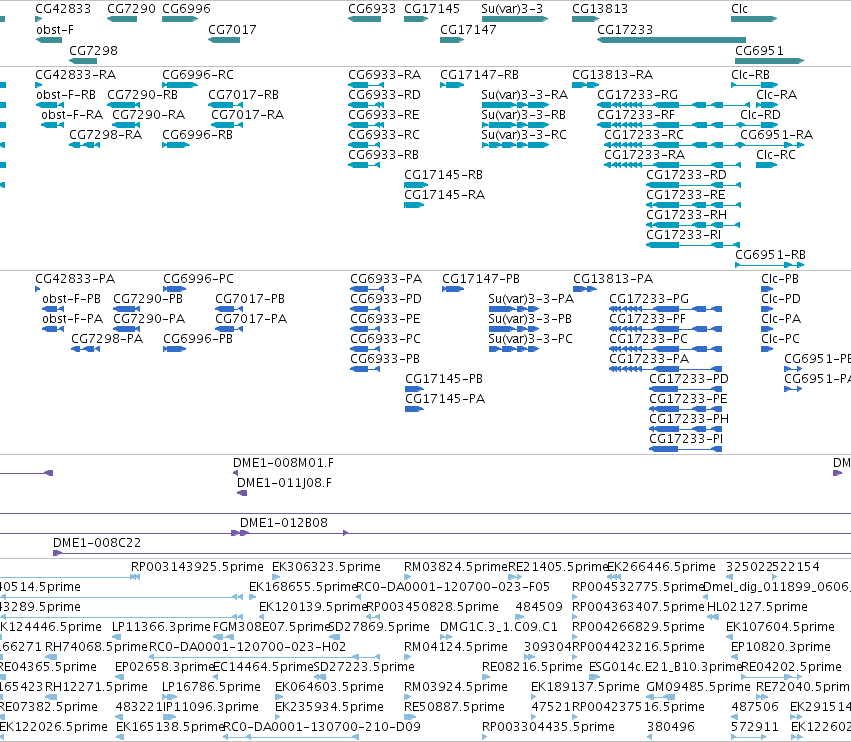Screen dimensions: 851x742
Task: Click protein CG7298-PA
Action: pyautogui.click(x=107, y=339)
